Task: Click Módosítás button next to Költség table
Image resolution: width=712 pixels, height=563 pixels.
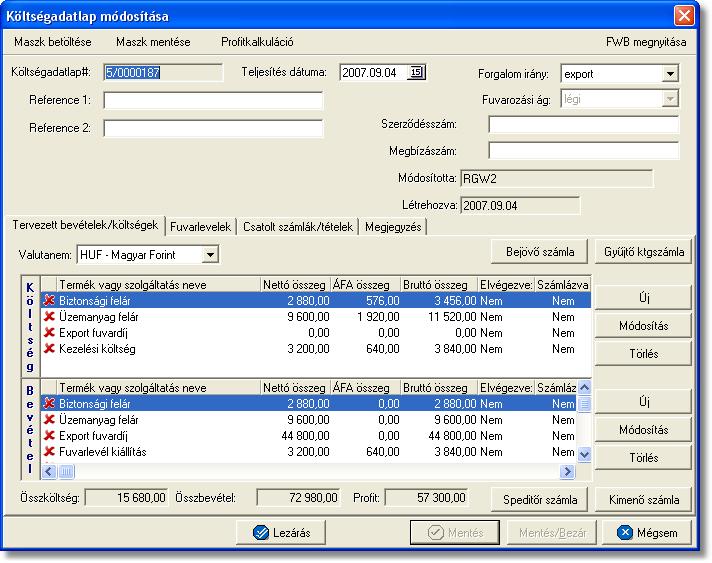Action: tap(644, 326)
